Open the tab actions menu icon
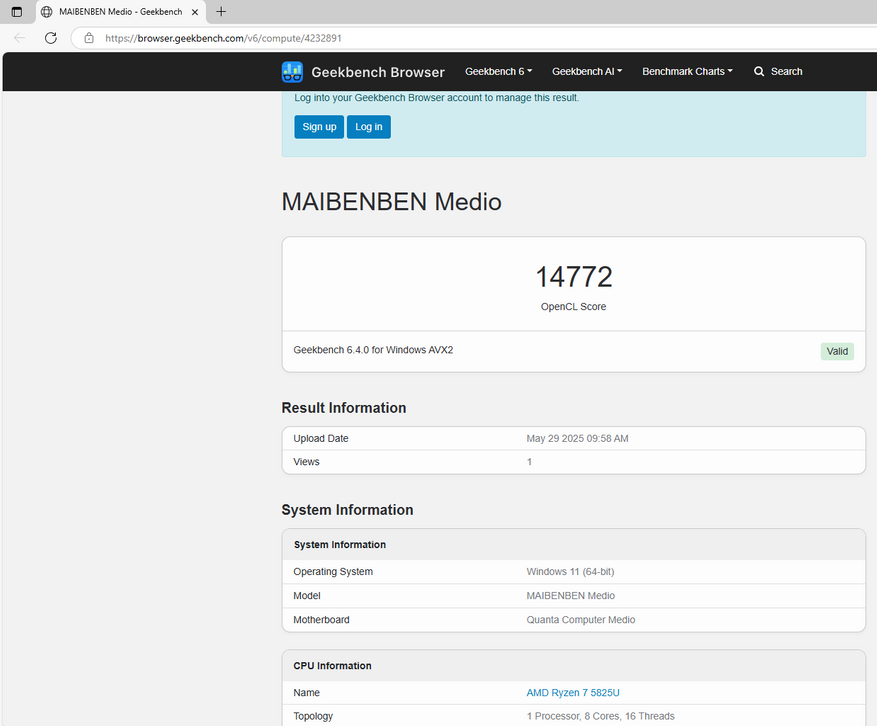Image resolution: width=877 pixels, height=726 pixels. 16,12
